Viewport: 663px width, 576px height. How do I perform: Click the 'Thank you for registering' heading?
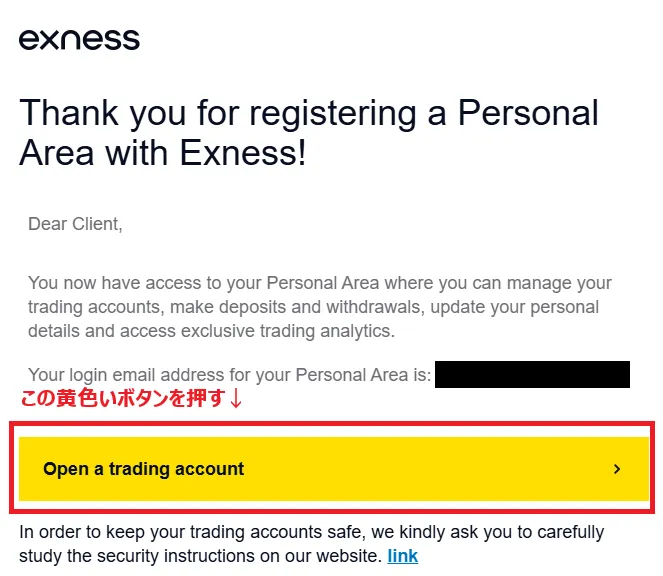309,132
